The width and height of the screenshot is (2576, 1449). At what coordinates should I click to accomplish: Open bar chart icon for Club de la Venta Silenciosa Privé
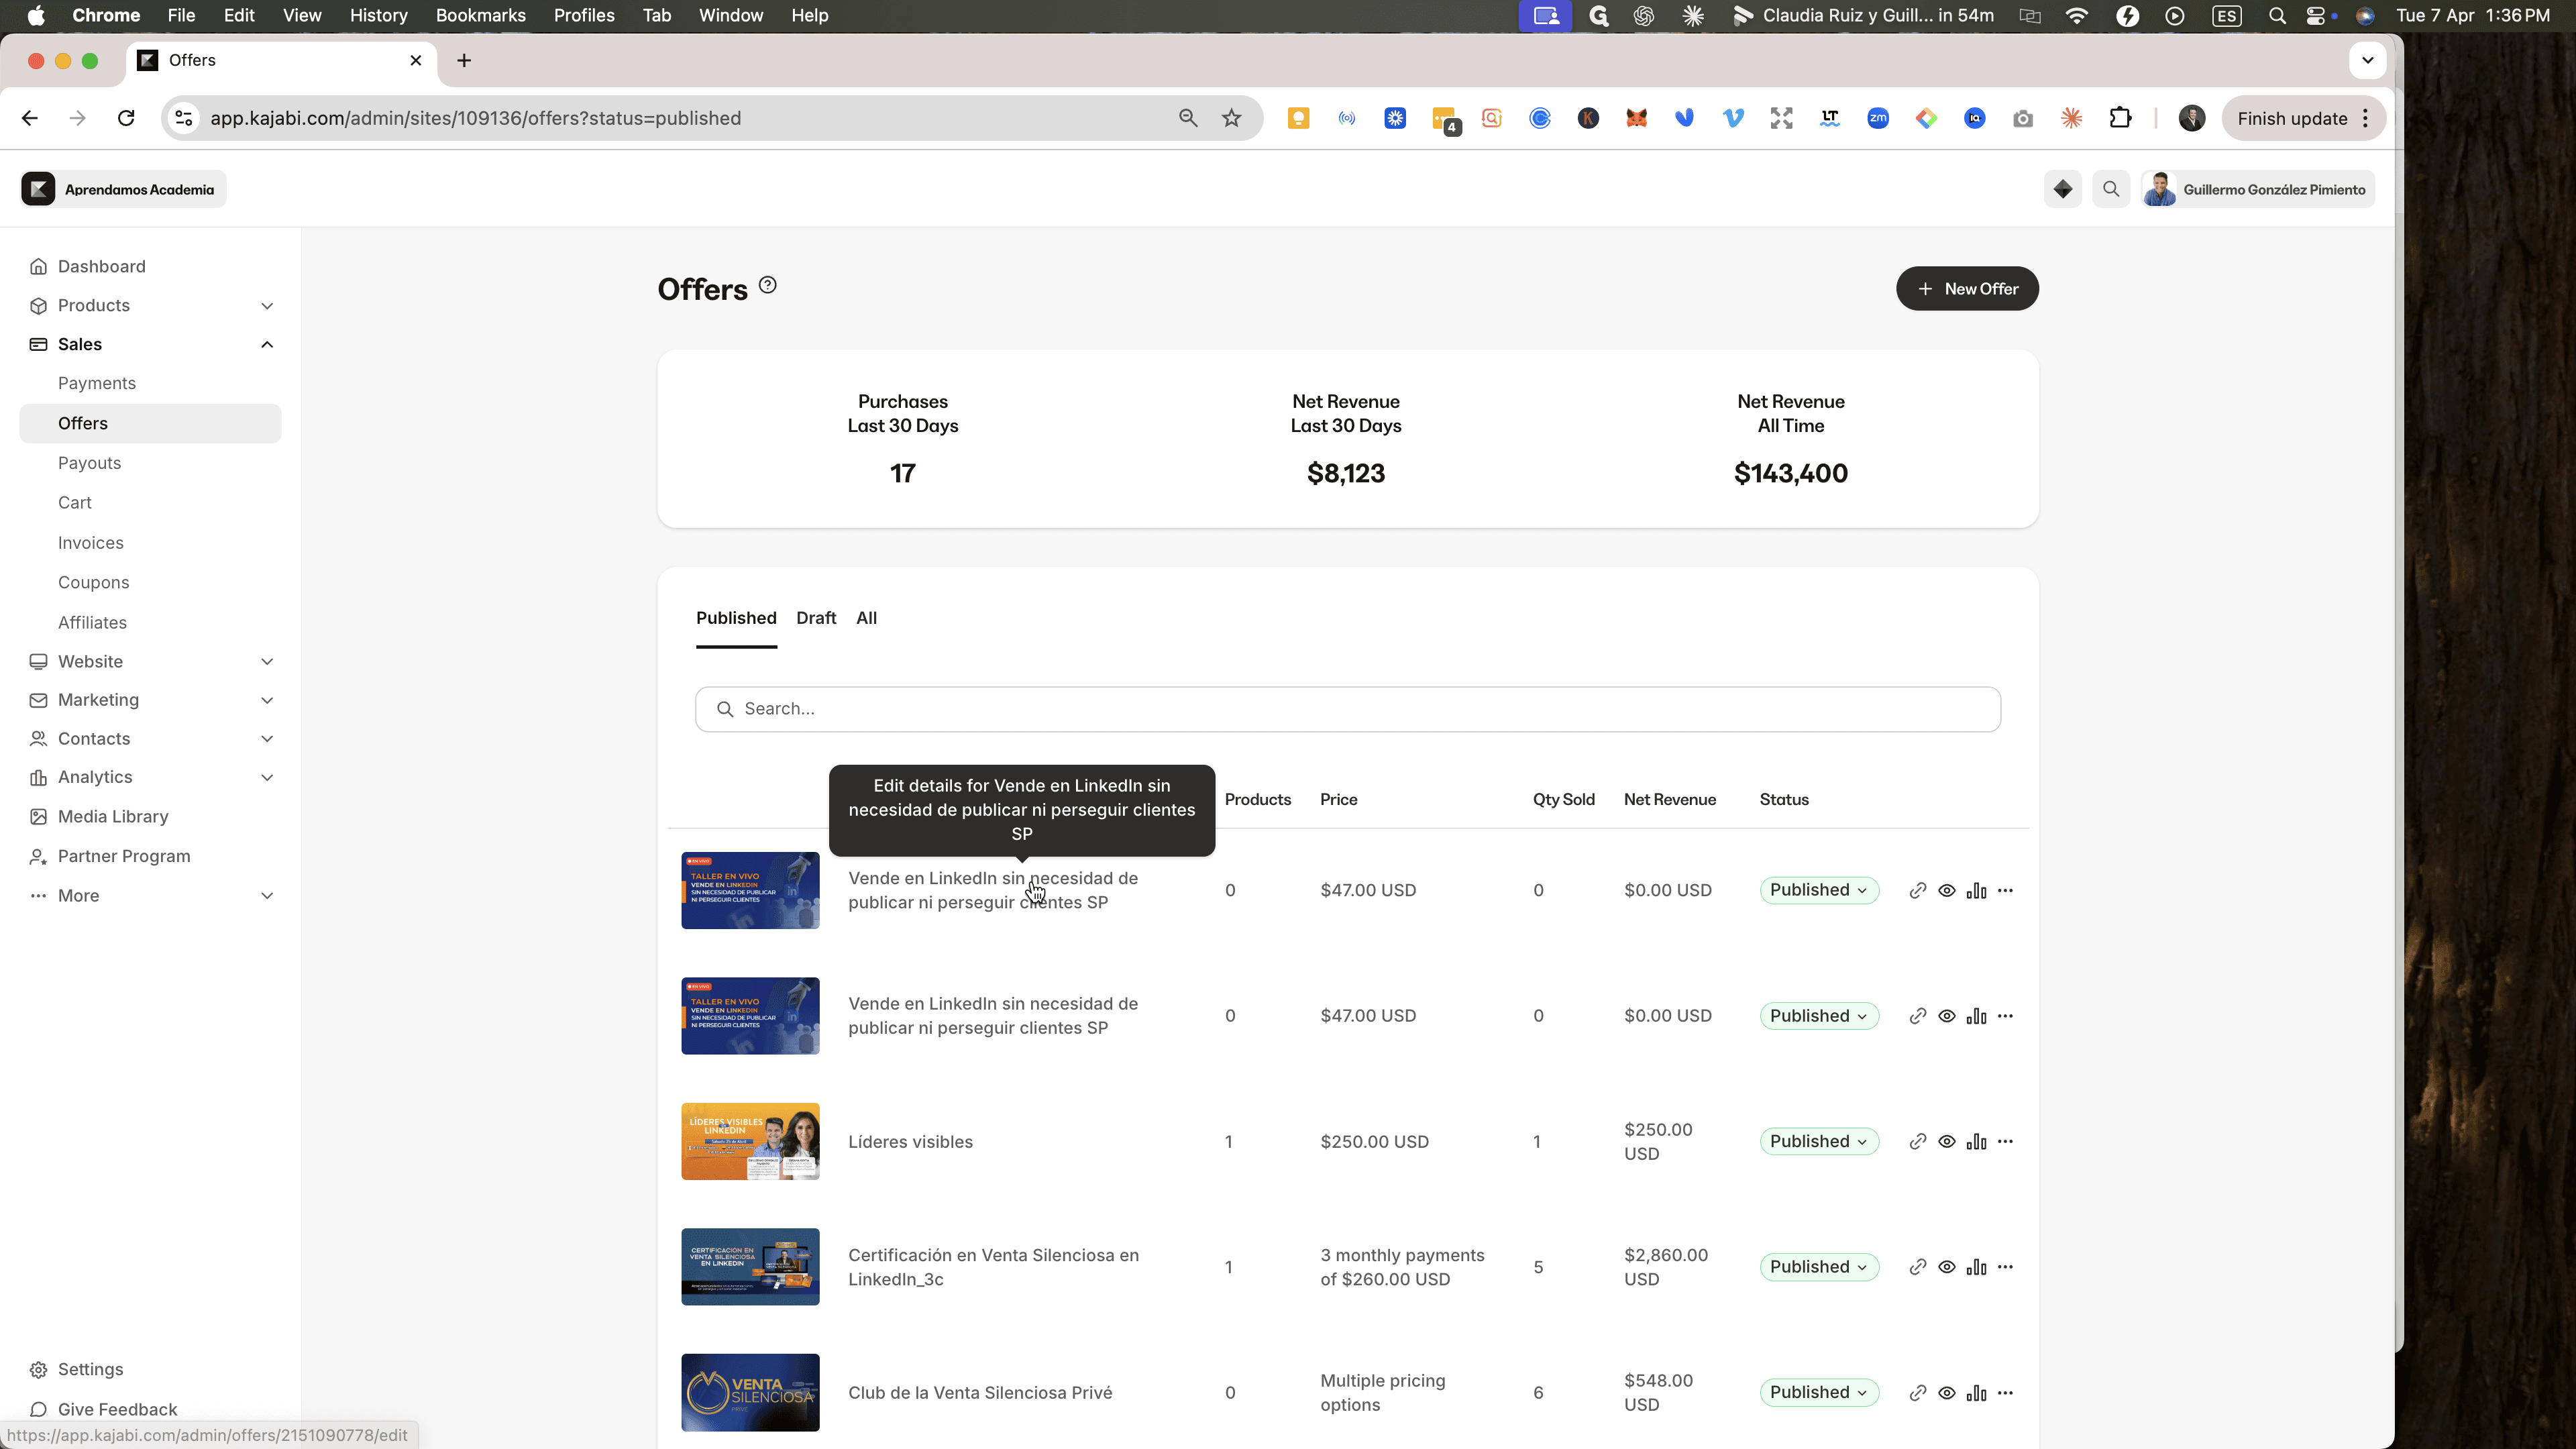(1976, 1392)
